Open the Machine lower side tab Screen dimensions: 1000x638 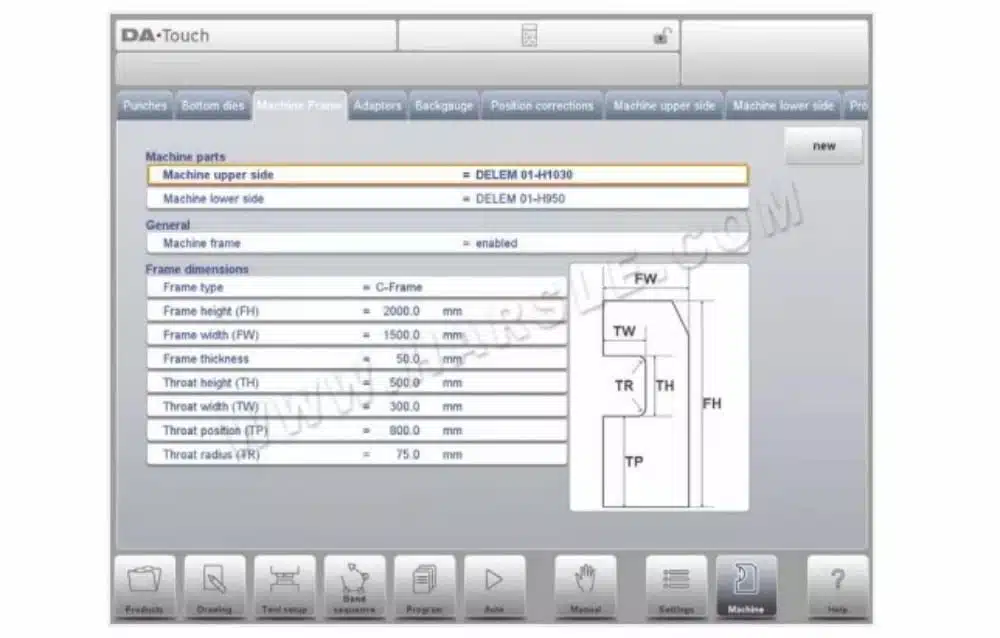(783, 106)
